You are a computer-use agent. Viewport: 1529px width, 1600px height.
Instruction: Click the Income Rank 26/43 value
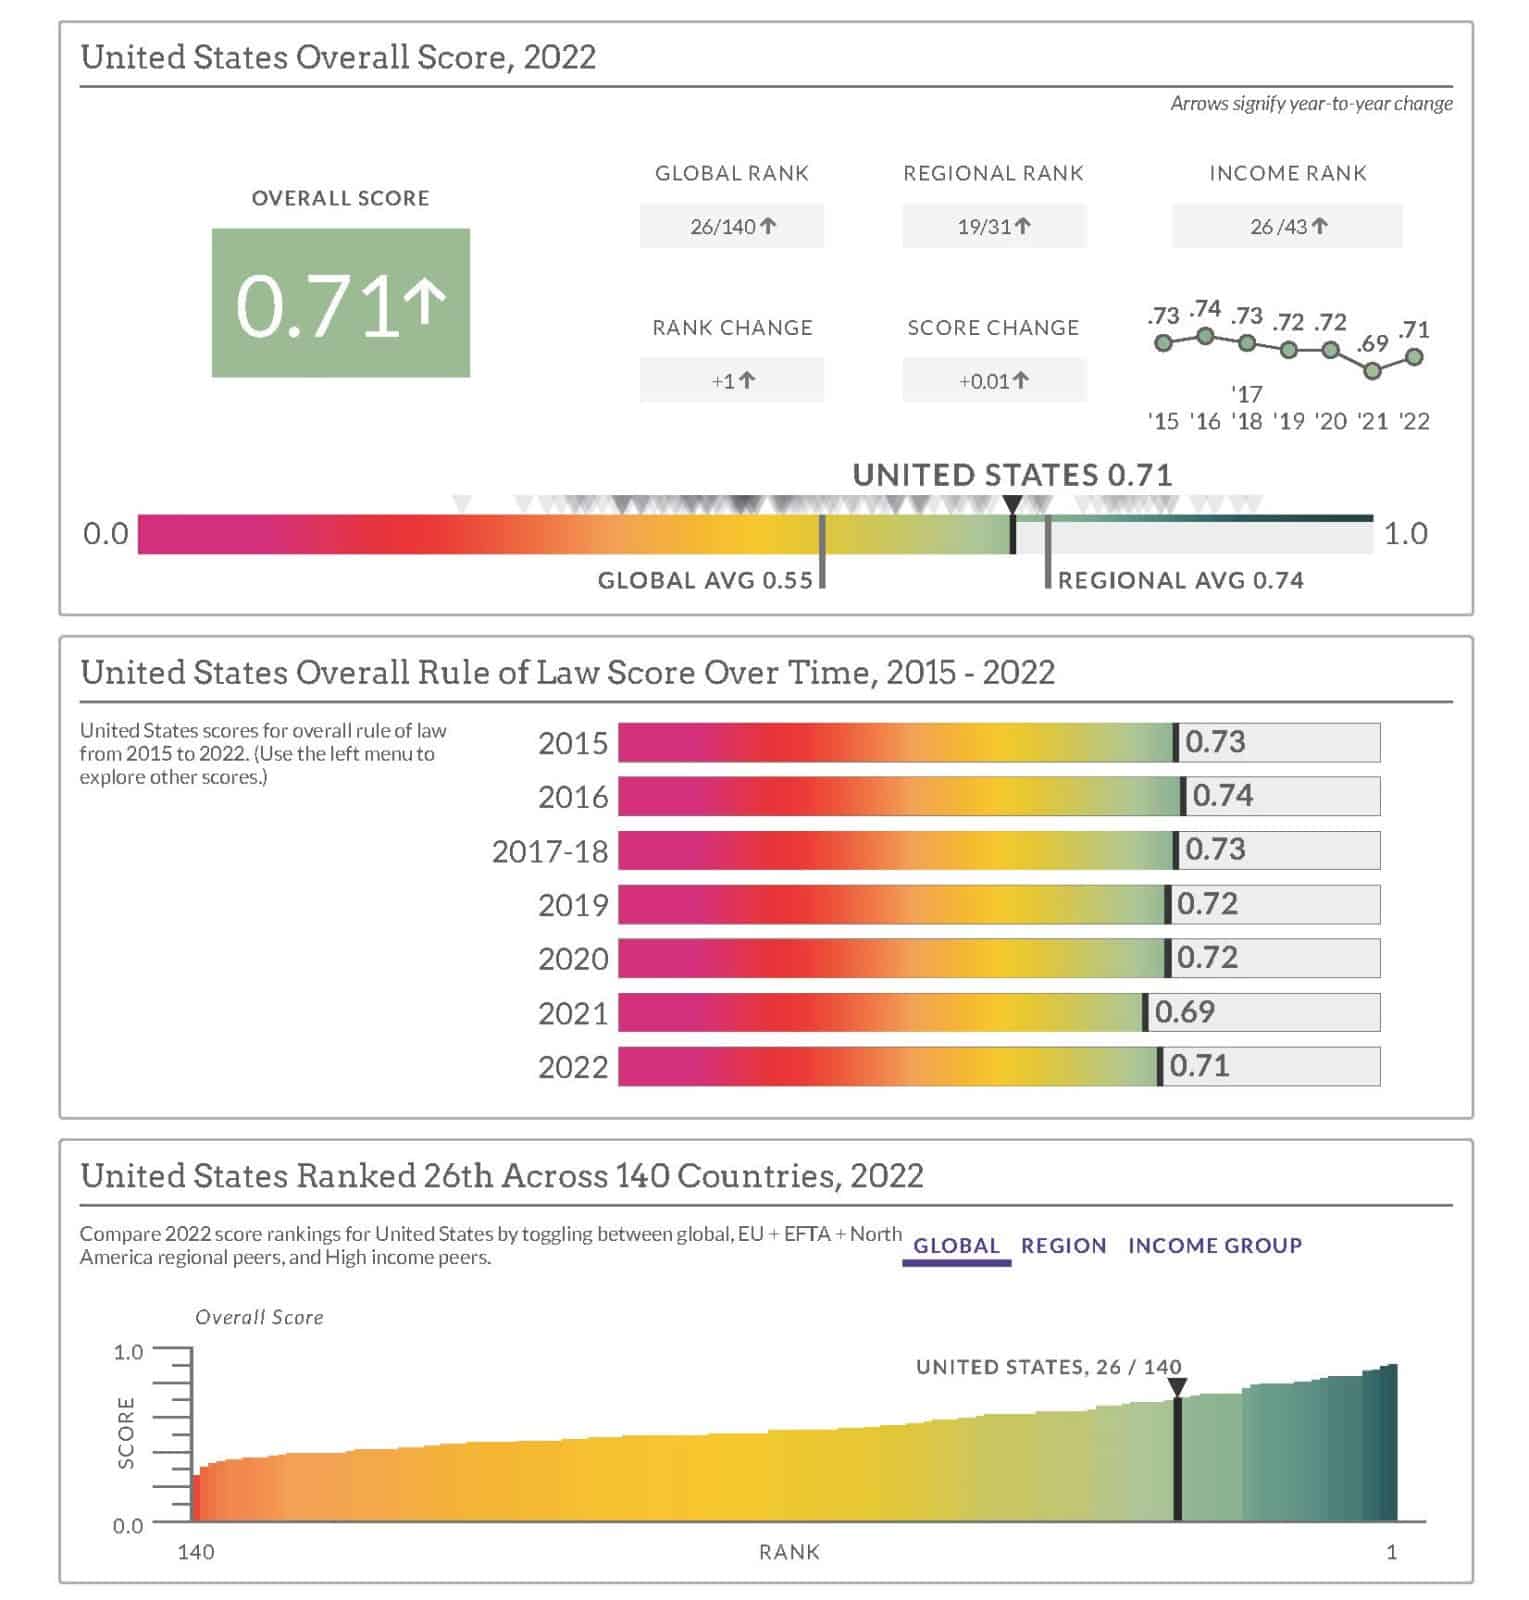1287,226
